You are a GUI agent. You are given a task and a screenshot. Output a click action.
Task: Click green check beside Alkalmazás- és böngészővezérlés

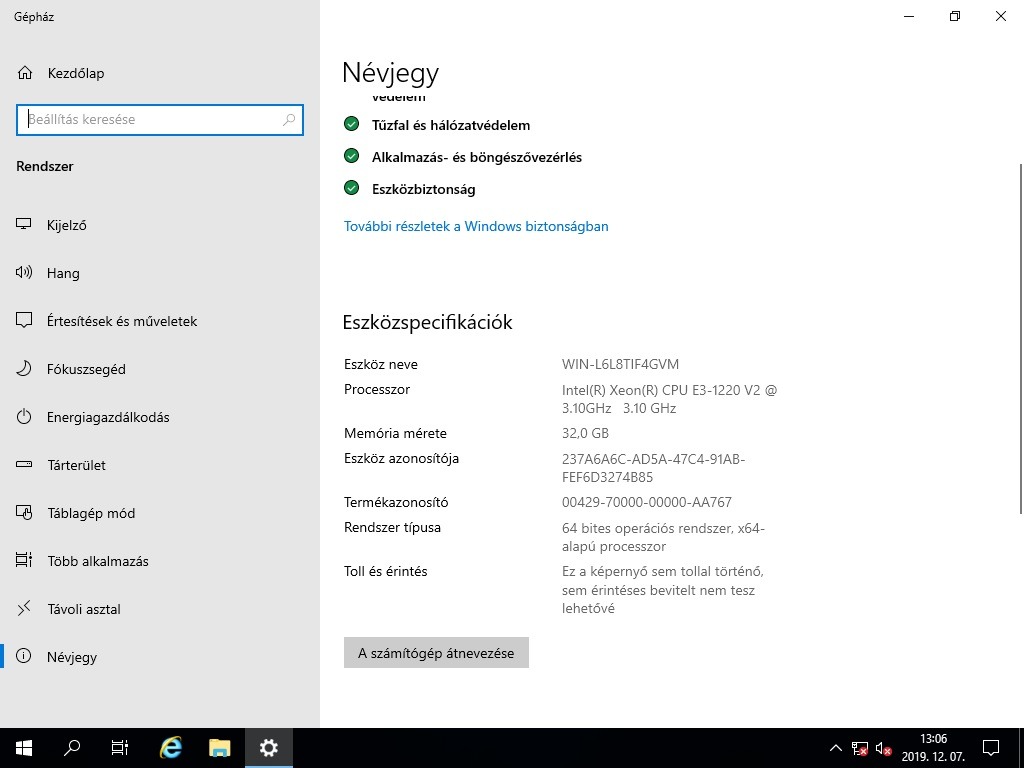coord(351,156)
